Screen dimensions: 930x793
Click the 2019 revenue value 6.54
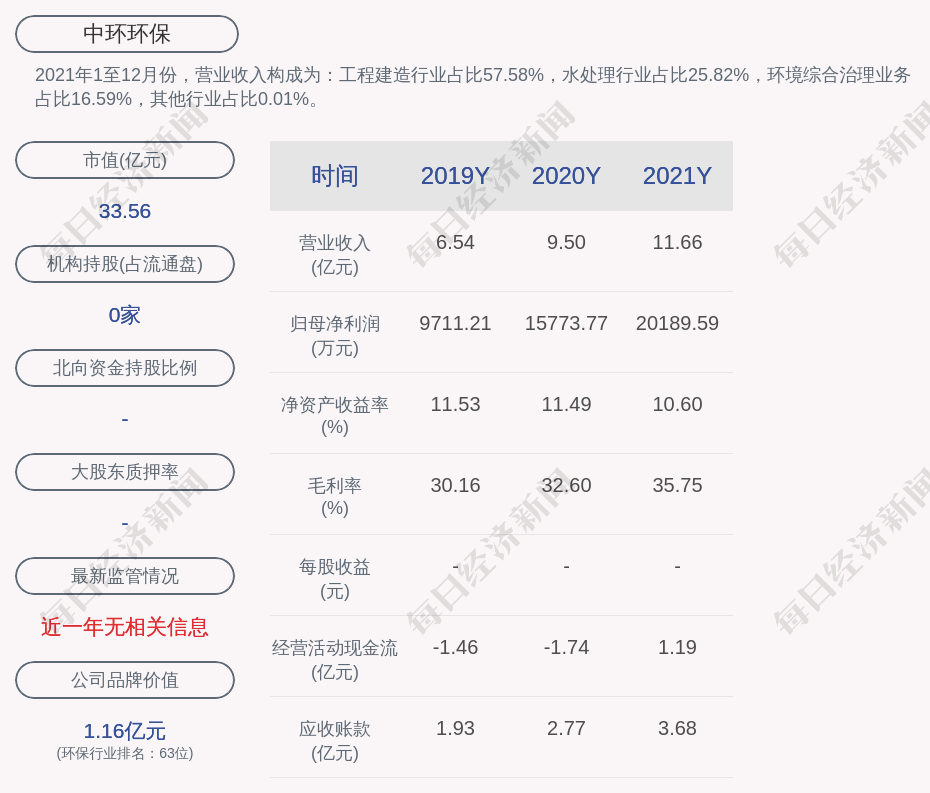coord(455,242)
